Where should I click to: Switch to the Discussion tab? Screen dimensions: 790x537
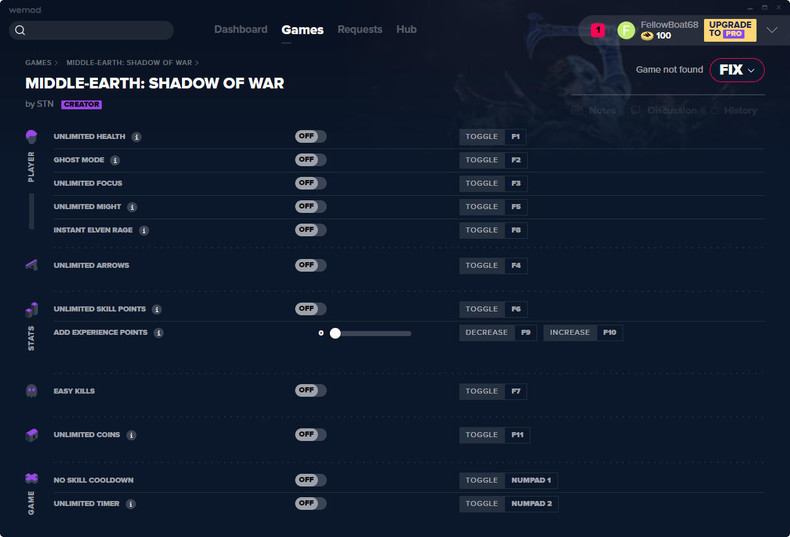[x=664, y=110]
